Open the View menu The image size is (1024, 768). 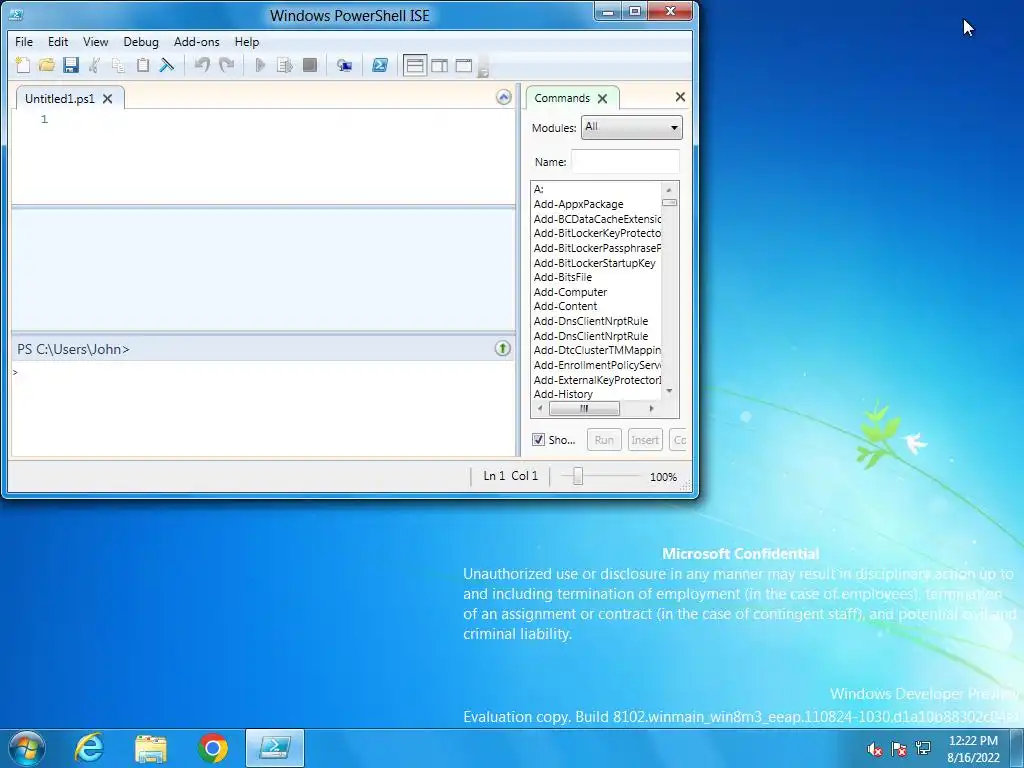(95, 42)
